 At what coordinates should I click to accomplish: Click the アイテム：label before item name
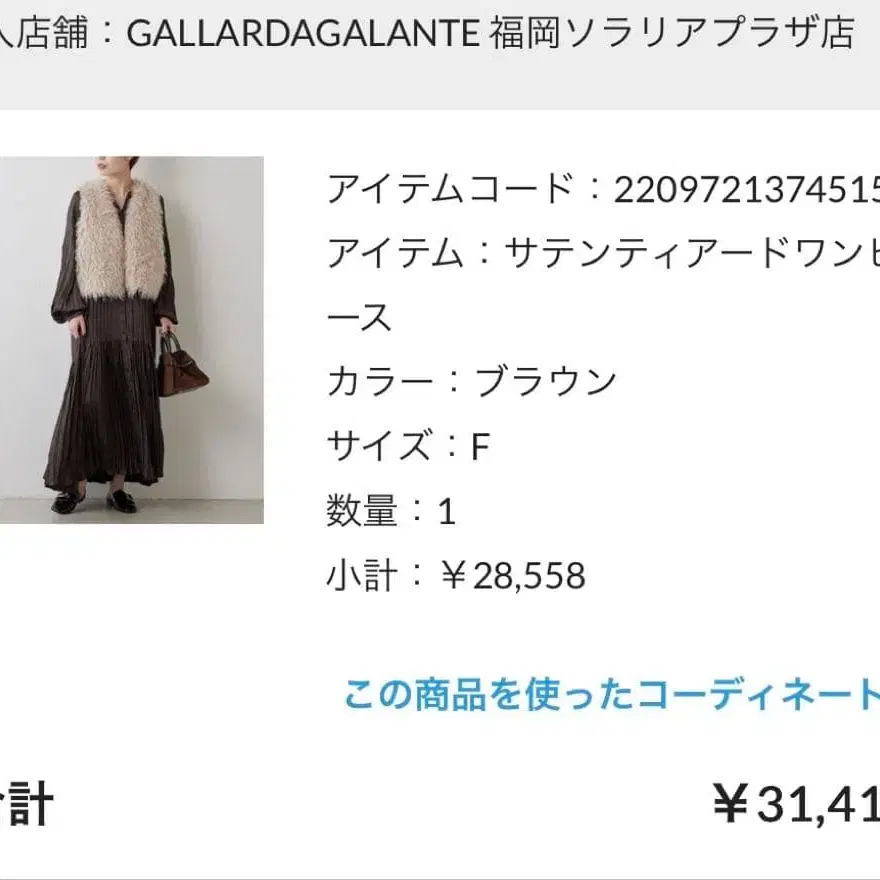[409, 253]
